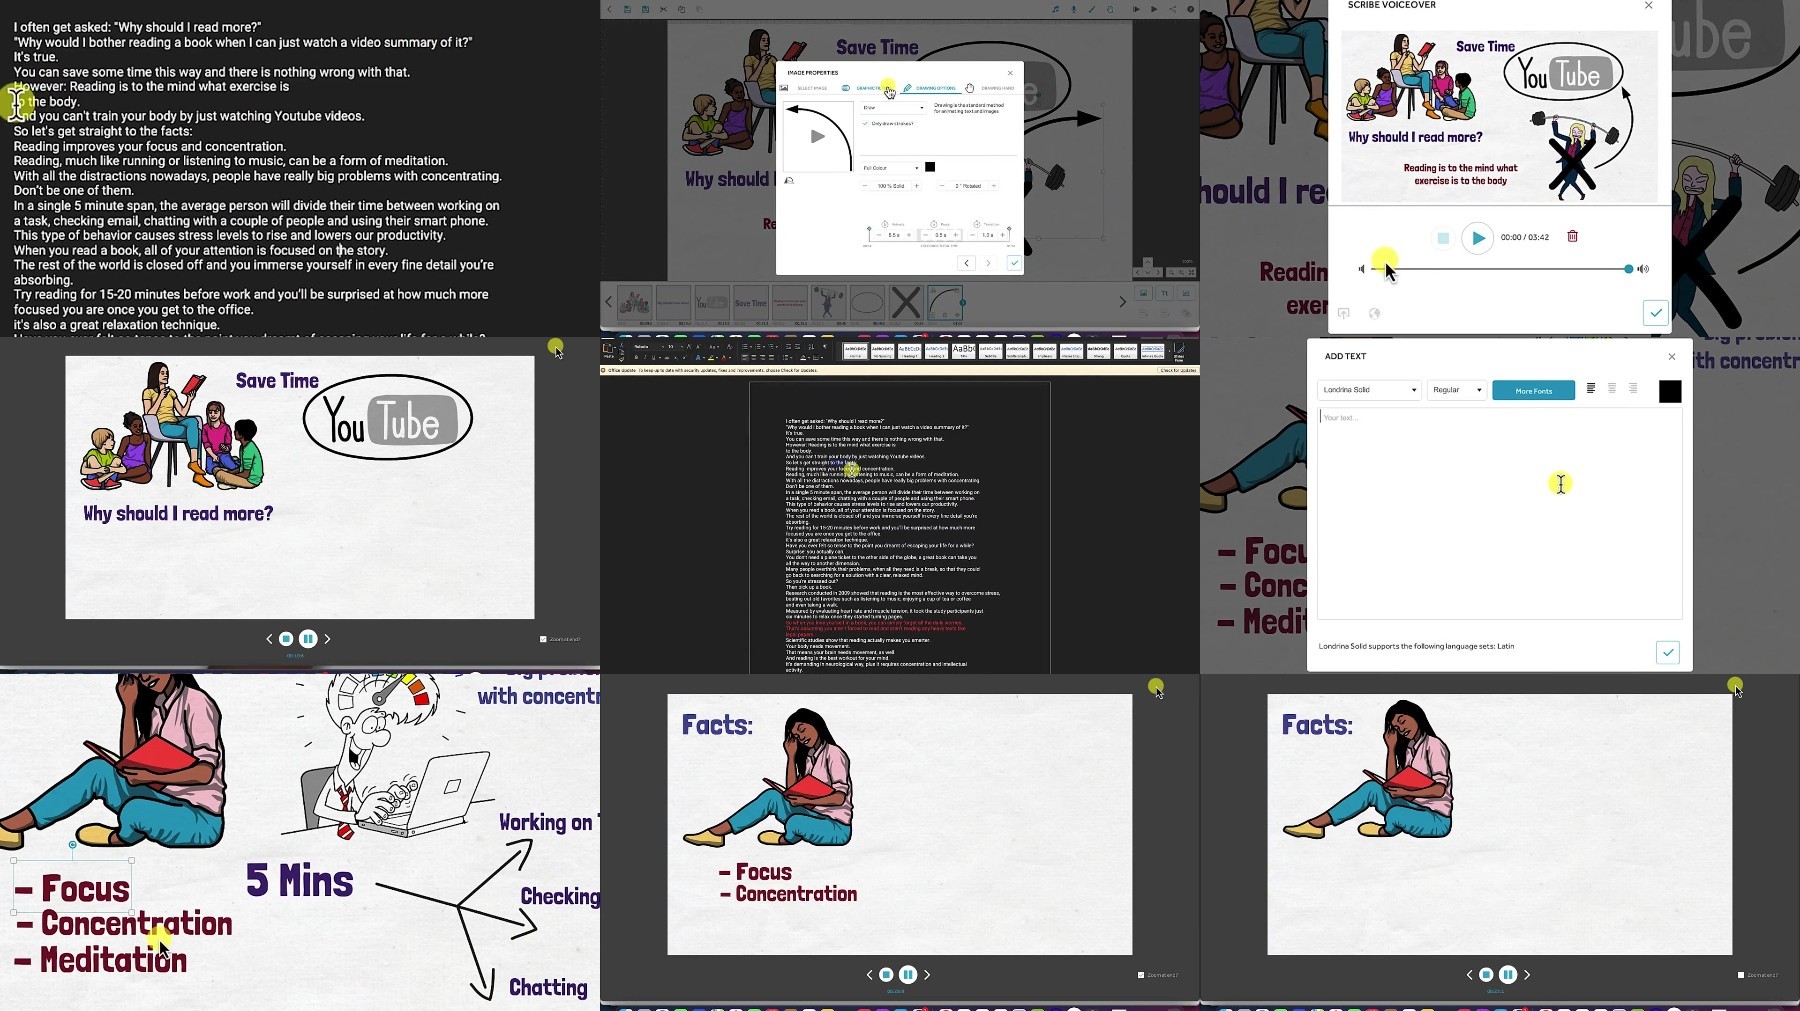Click the cut scissors icon in VideoScribe toolbar
This screenshot has height=1011, width=1800.
663,9
